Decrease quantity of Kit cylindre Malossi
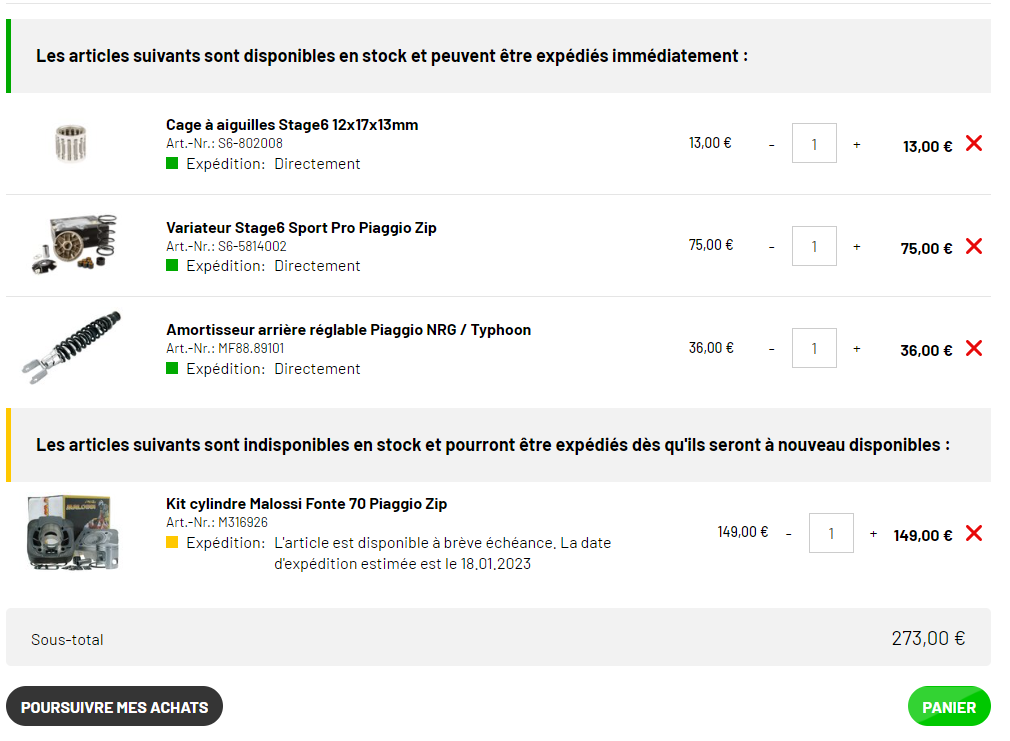 (788, 534)
